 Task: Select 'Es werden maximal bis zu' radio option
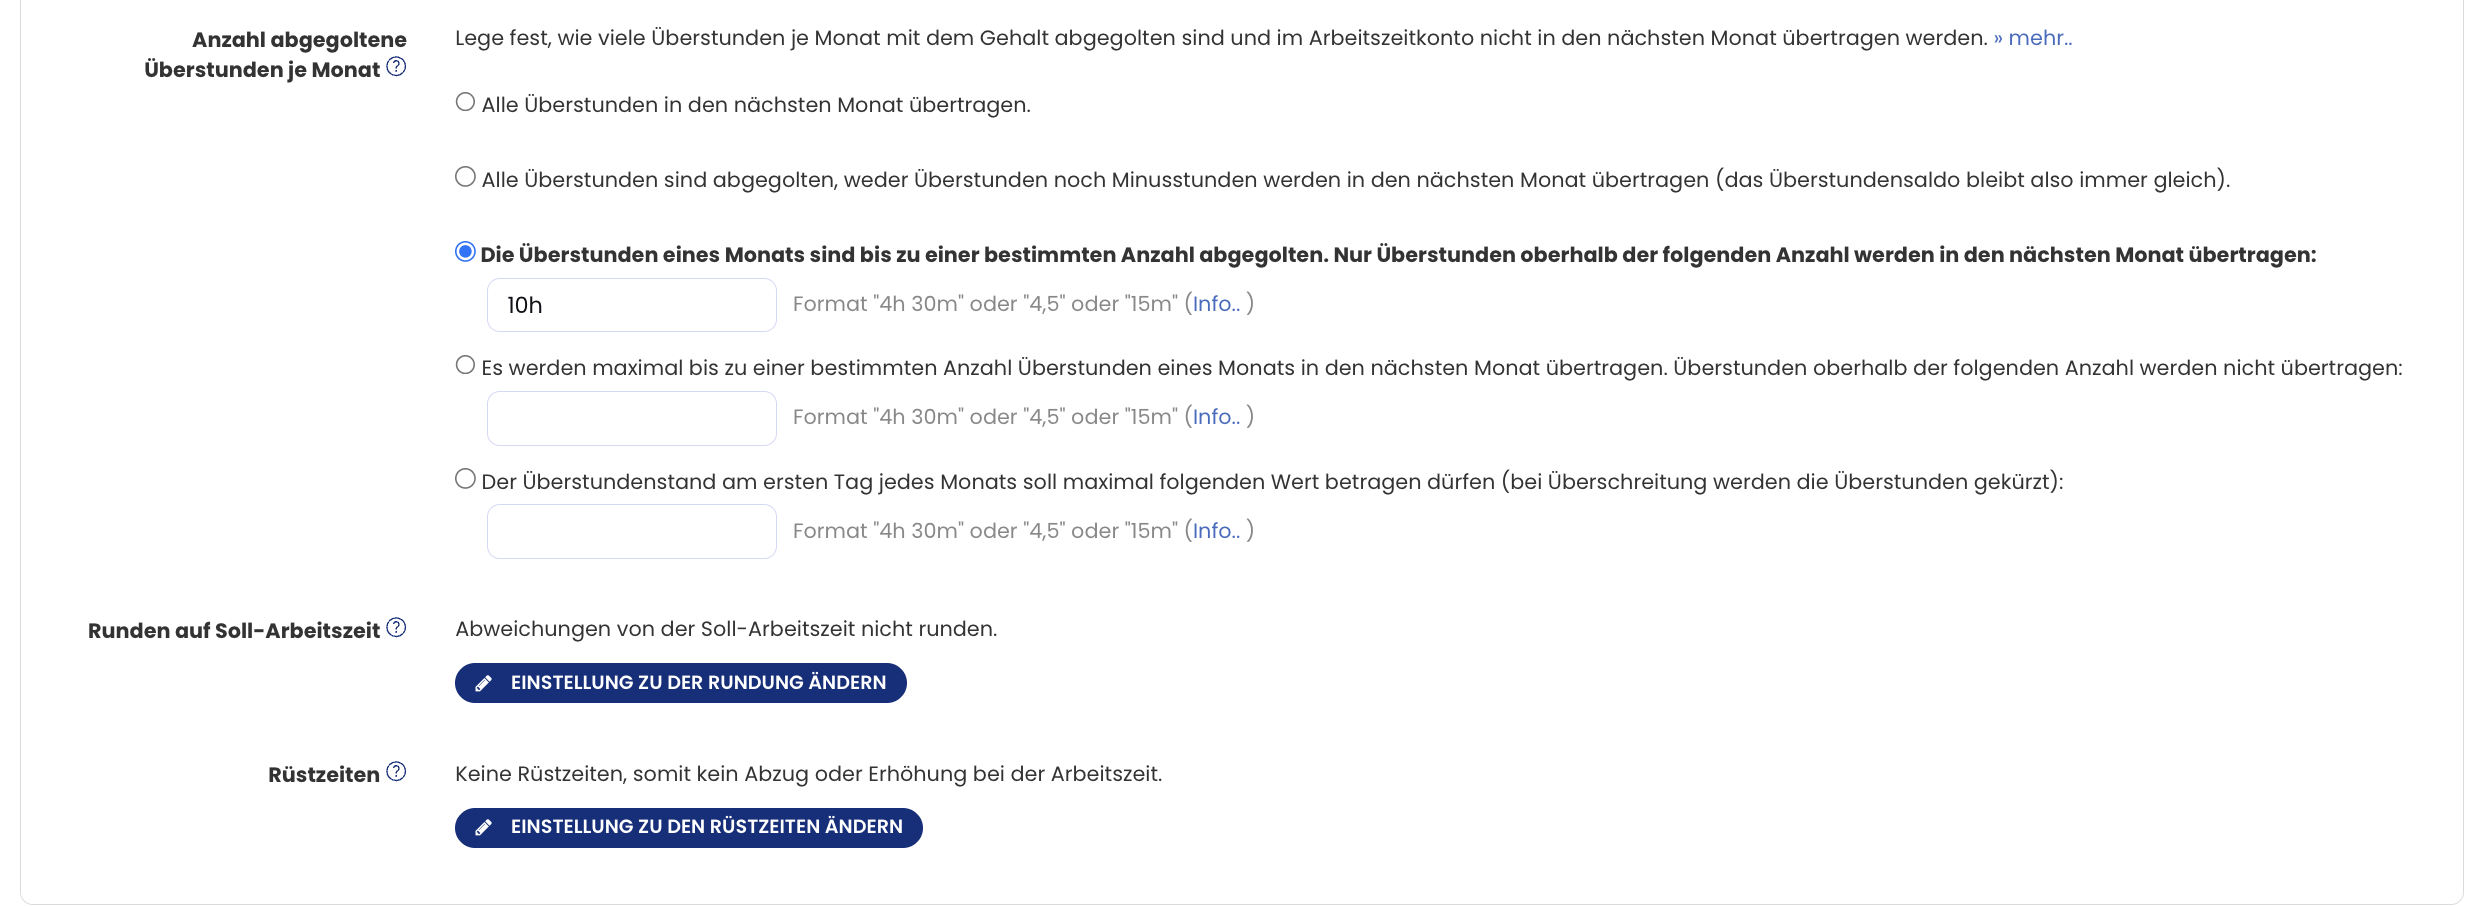coord(465,365)
